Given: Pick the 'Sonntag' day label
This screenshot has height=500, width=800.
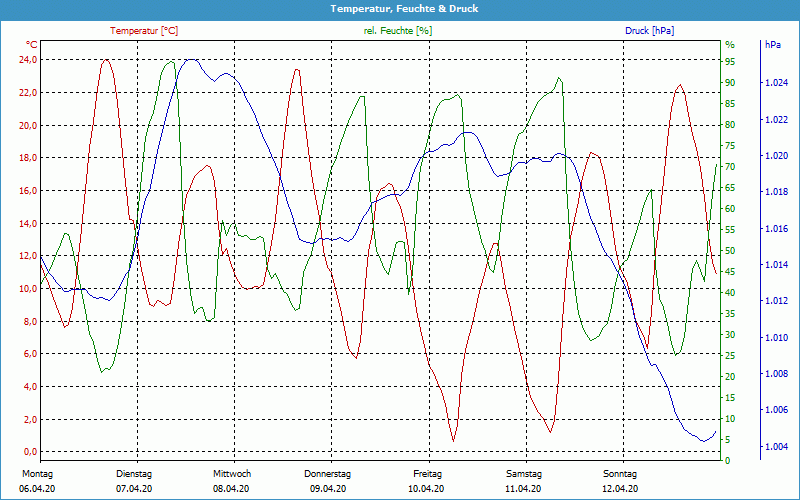Looking at the screenshot, I should pyautogui.click(x=620, y=474).
